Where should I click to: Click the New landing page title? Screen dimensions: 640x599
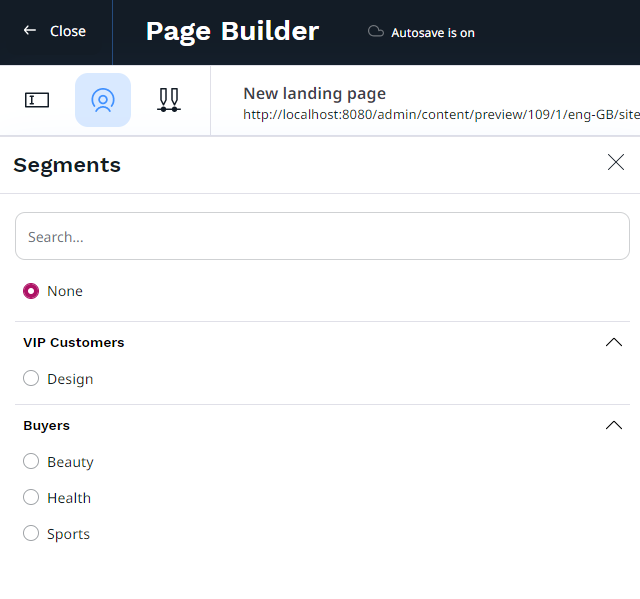coord(314,93)
